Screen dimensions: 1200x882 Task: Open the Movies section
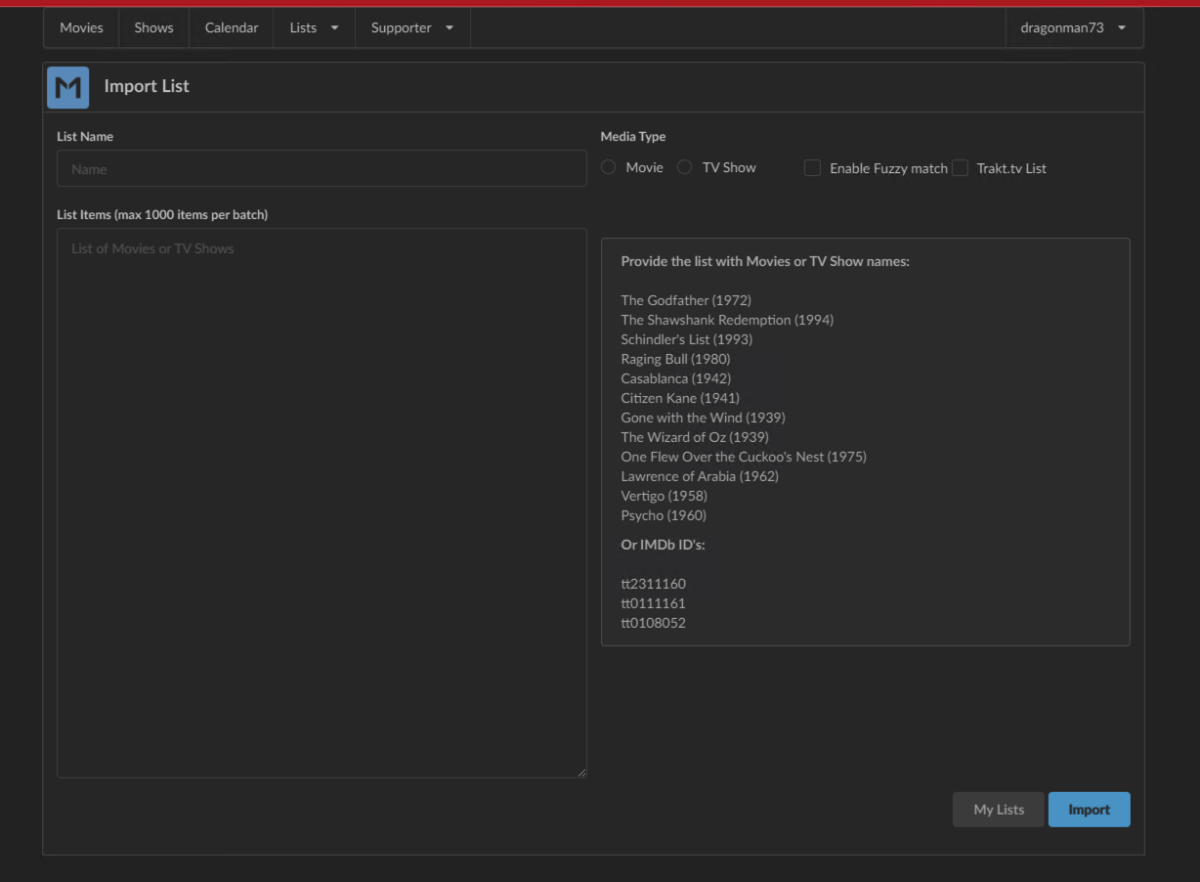coord(81,28)
